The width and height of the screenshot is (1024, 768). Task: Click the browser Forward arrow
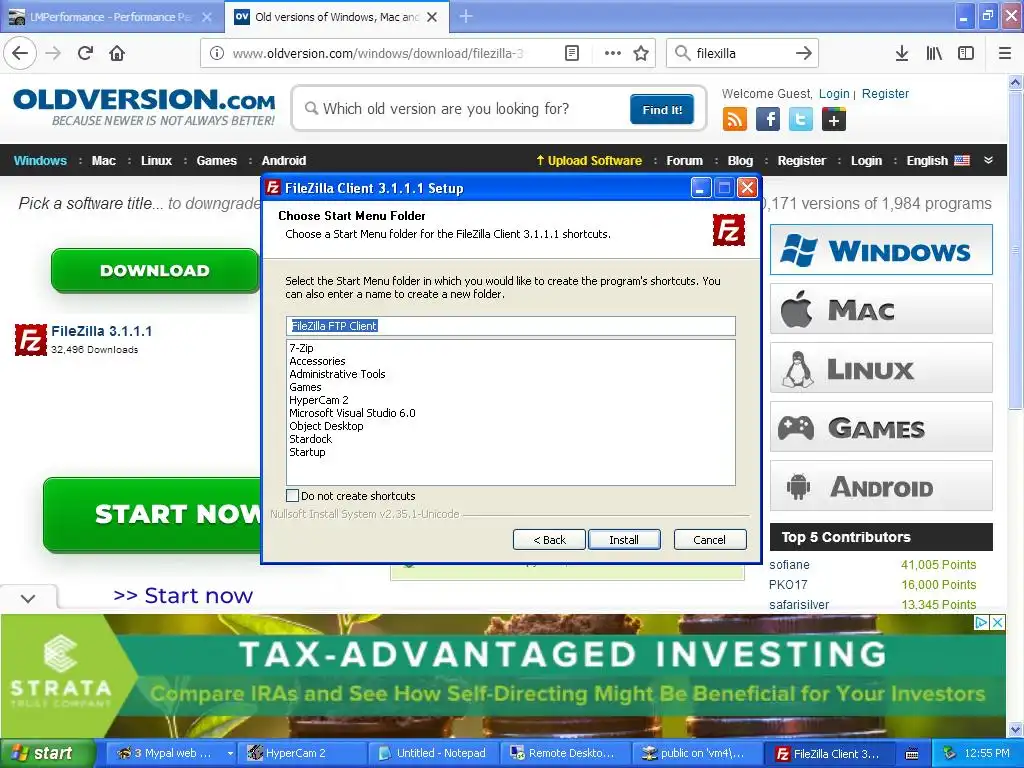(x=53, y=53)
